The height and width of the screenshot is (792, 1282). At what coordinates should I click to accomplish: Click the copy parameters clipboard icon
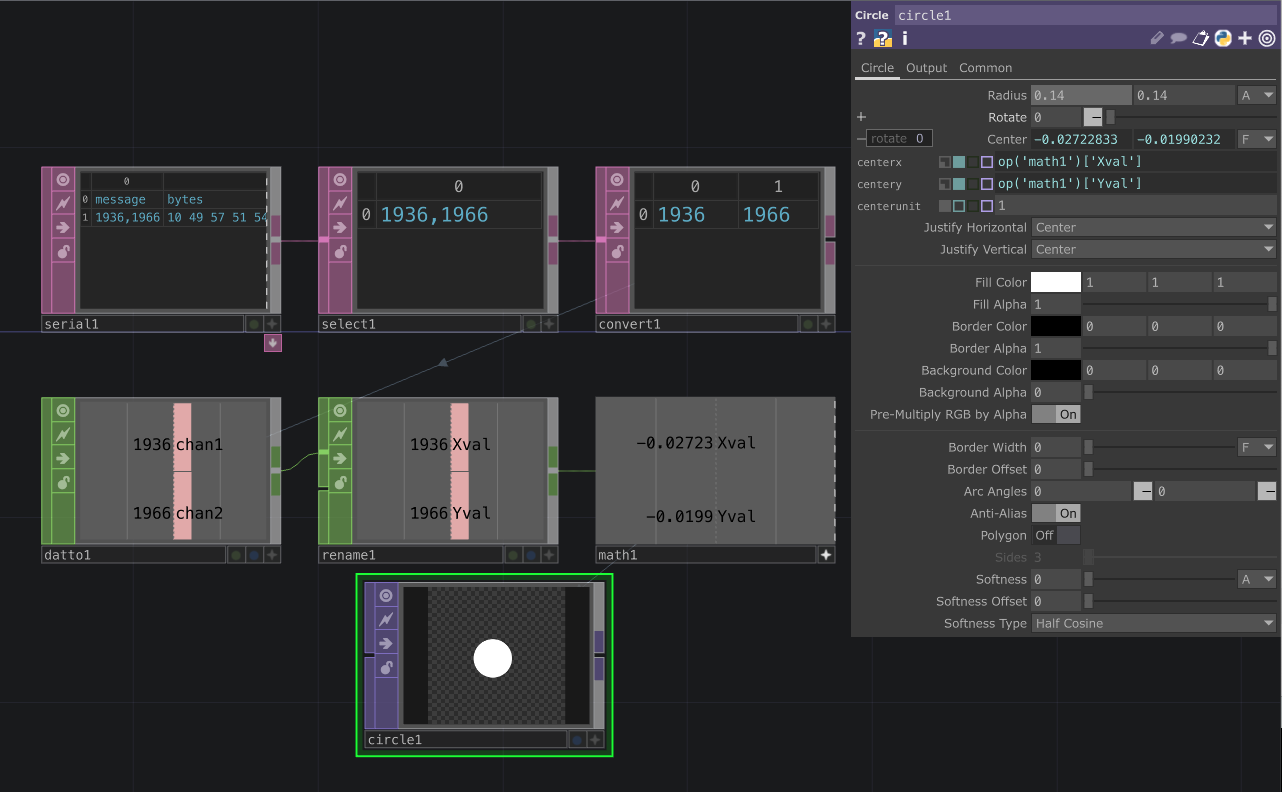pos(1201,39)
